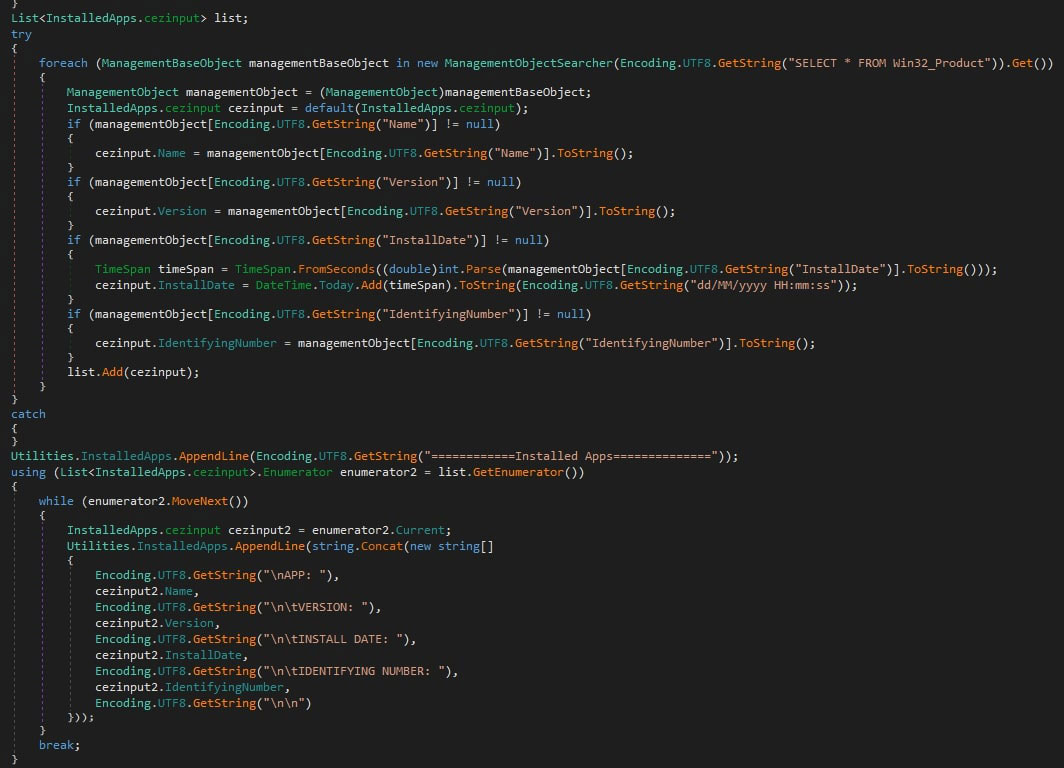The width and height of the screenshot is (1064, 768).
Task: Click the 'using' keyword before List enumerator
Action: click(28, 472)
